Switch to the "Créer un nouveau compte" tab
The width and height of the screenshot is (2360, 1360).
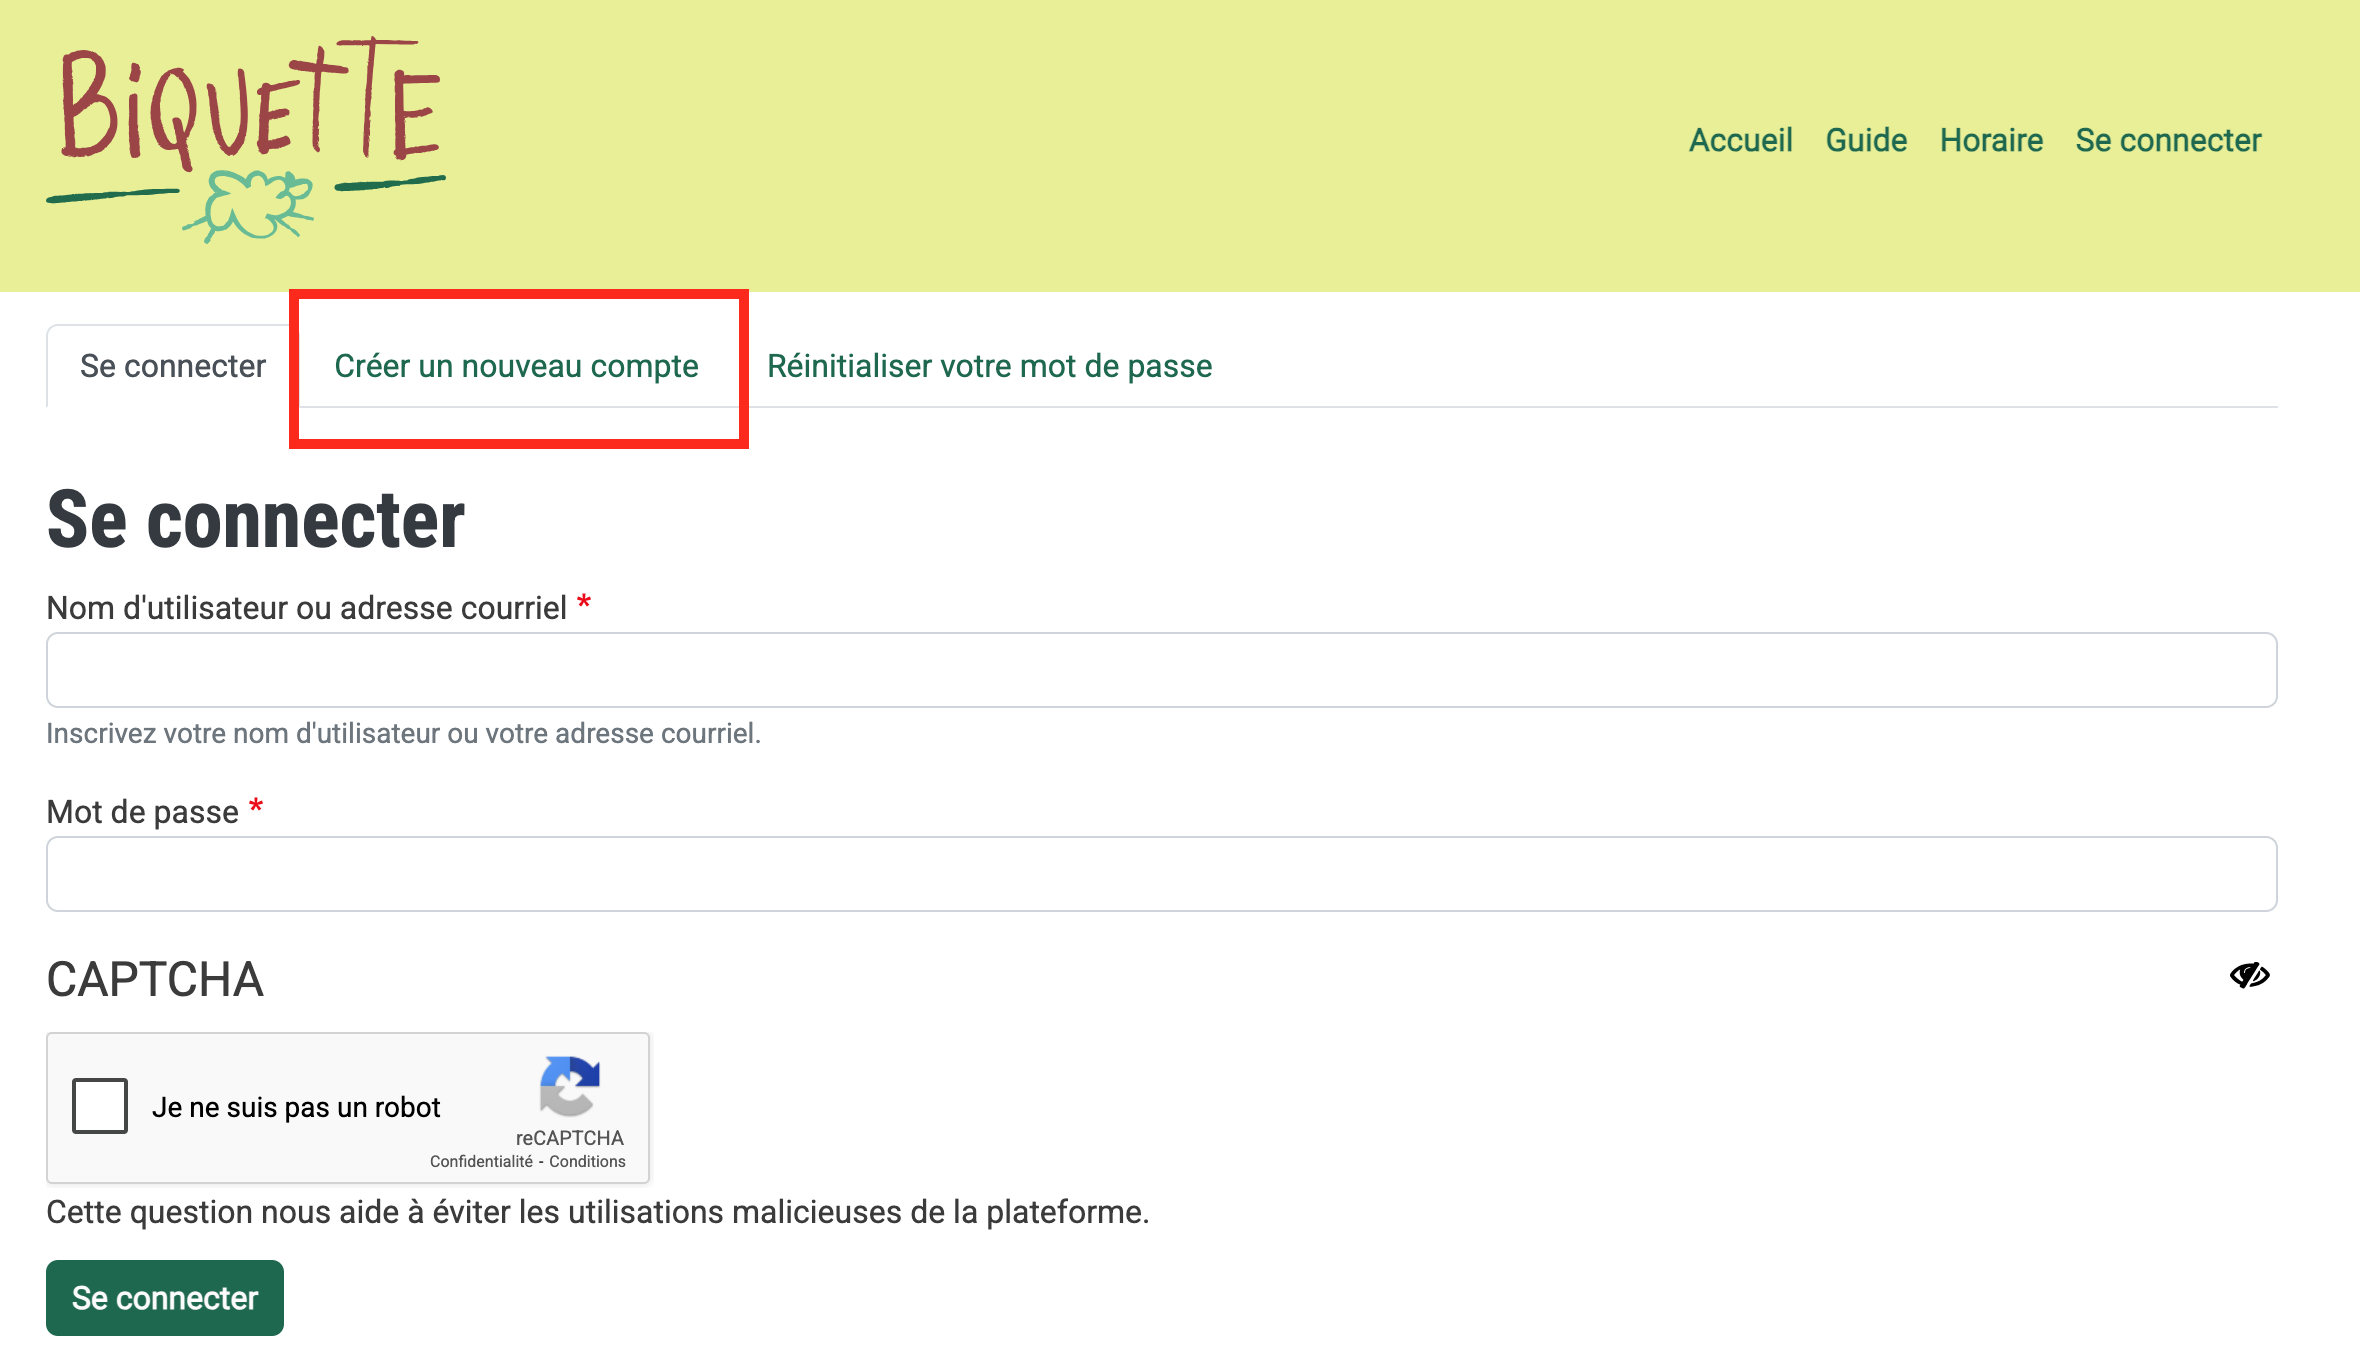click(x=516, y=366)
